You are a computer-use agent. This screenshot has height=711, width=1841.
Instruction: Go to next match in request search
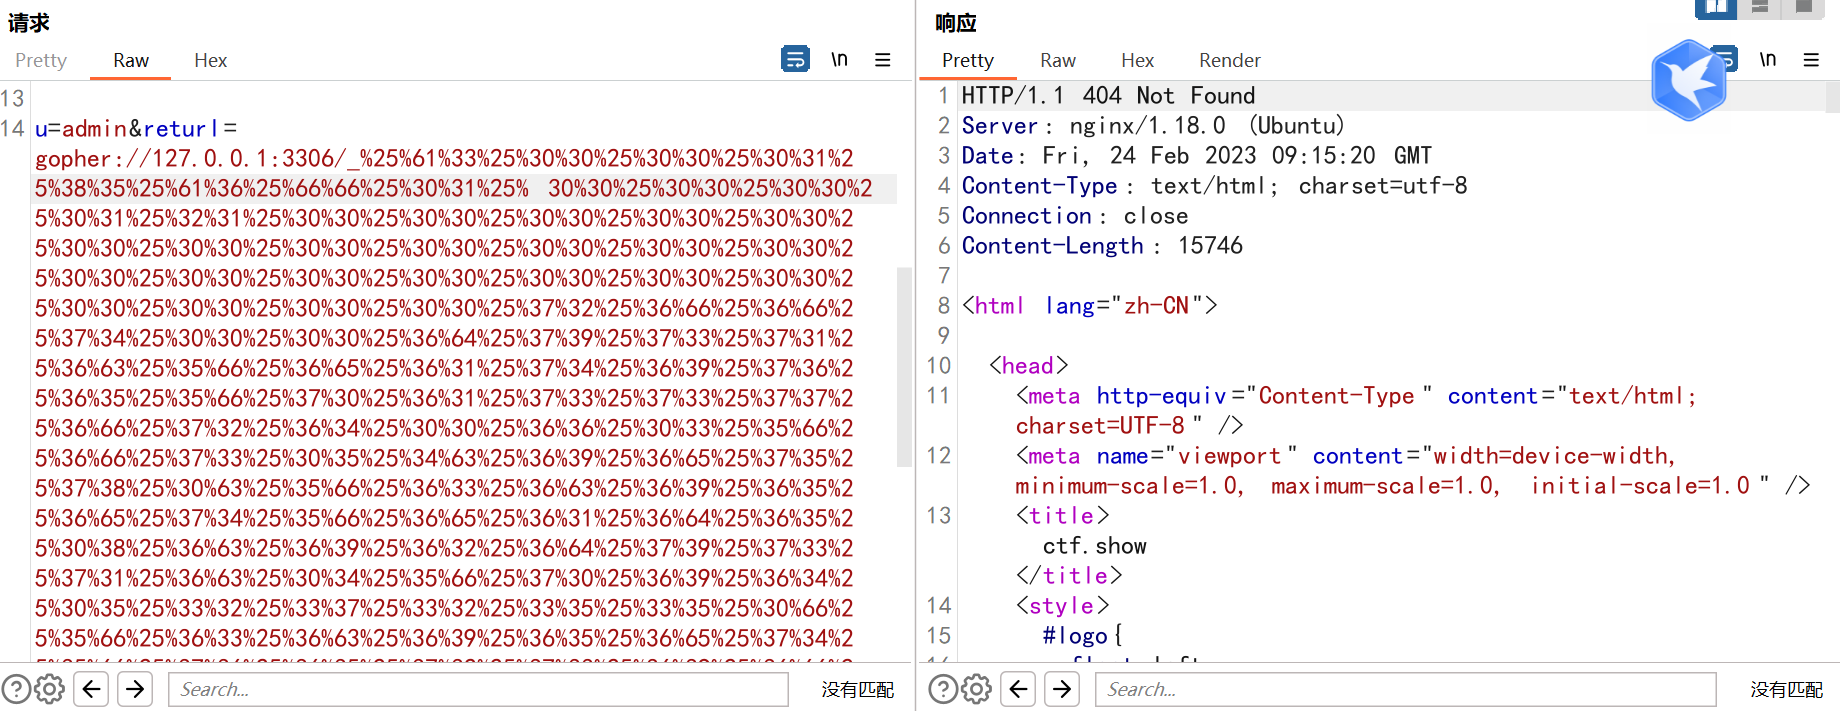click(135, 689)
